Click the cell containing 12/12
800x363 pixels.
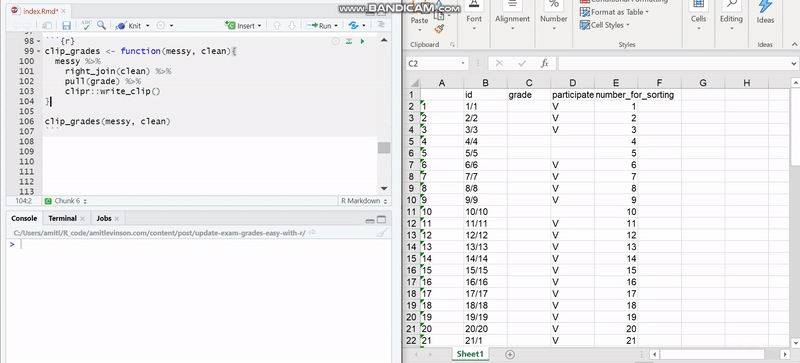click(x=486, y=235)
